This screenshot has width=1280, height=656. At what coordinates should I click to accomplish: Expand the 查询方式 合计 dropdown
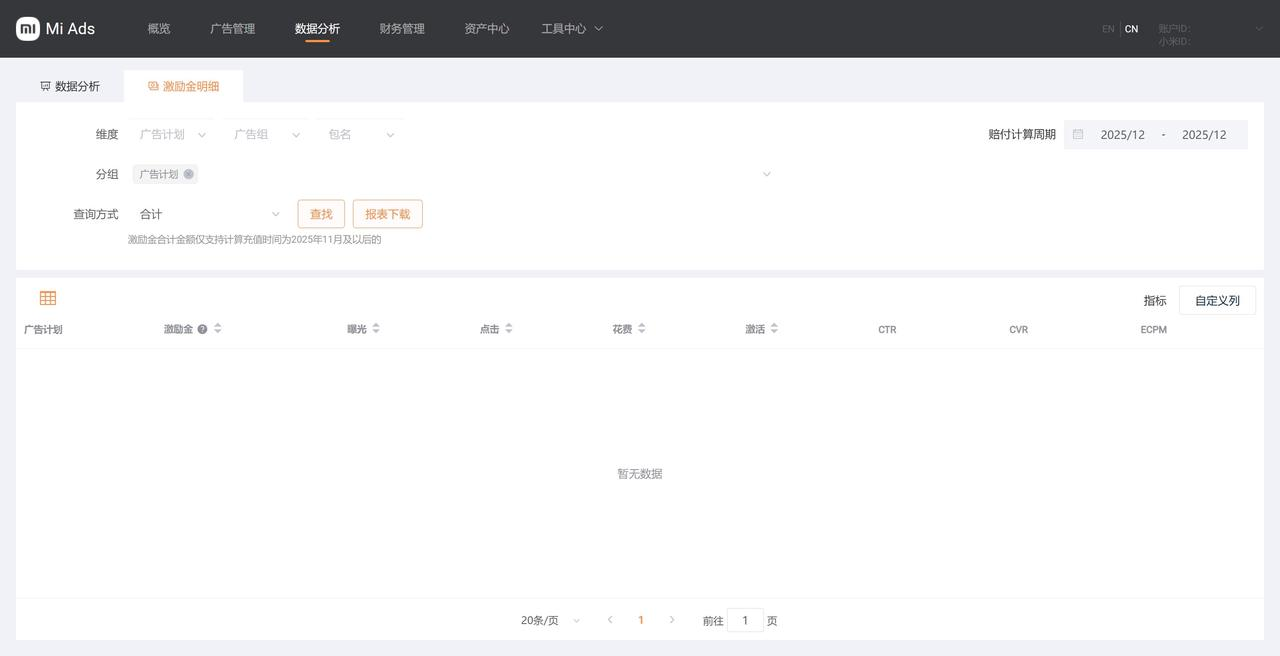point(210,214)
